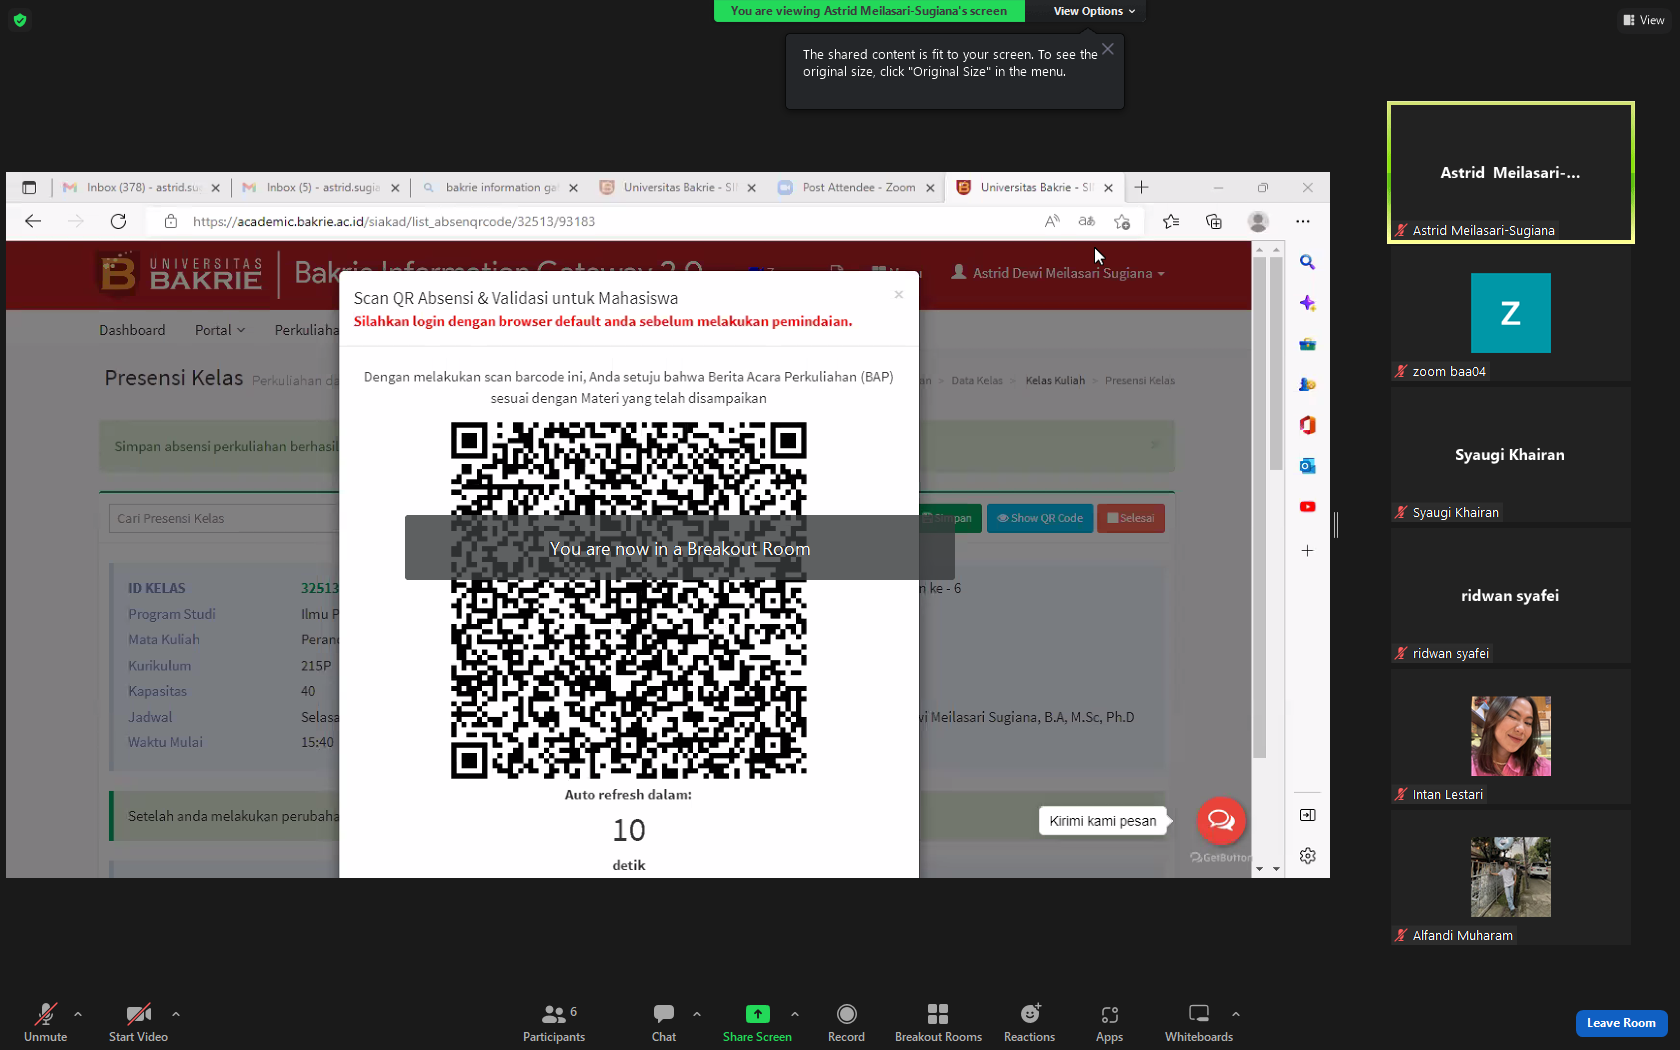Open the Participants panel
This screenshot has height=1050, width=1680.
(x=554, y=1022)
